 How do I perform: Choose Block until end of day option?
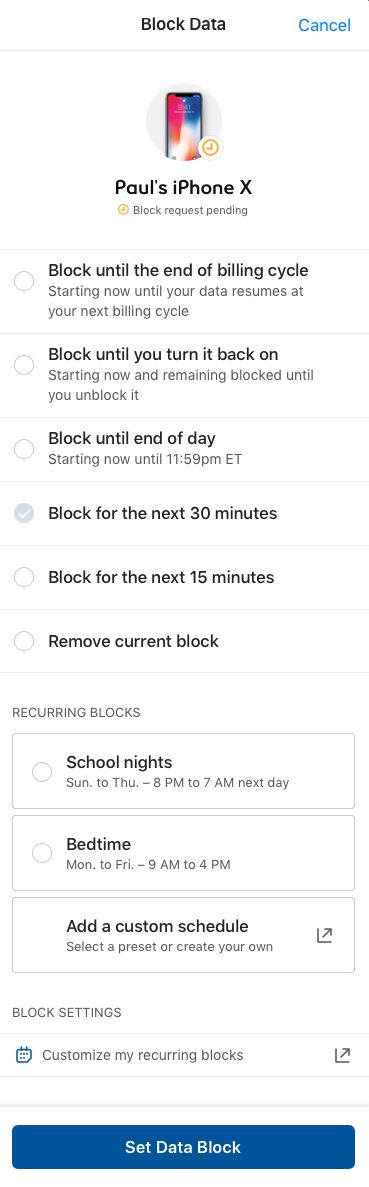tap(184, 450)
